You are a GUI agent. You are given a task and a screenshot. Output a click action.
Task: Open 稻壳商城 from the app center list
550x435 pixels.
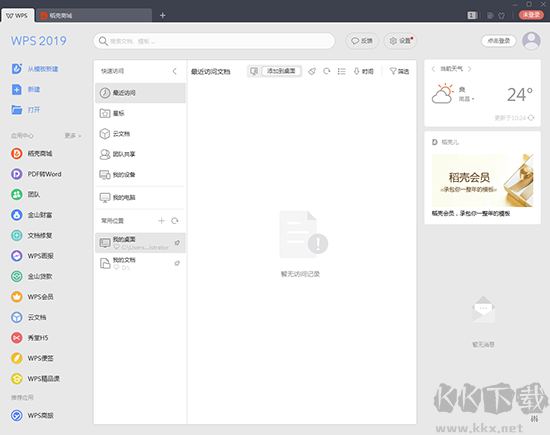click(32, 154)
